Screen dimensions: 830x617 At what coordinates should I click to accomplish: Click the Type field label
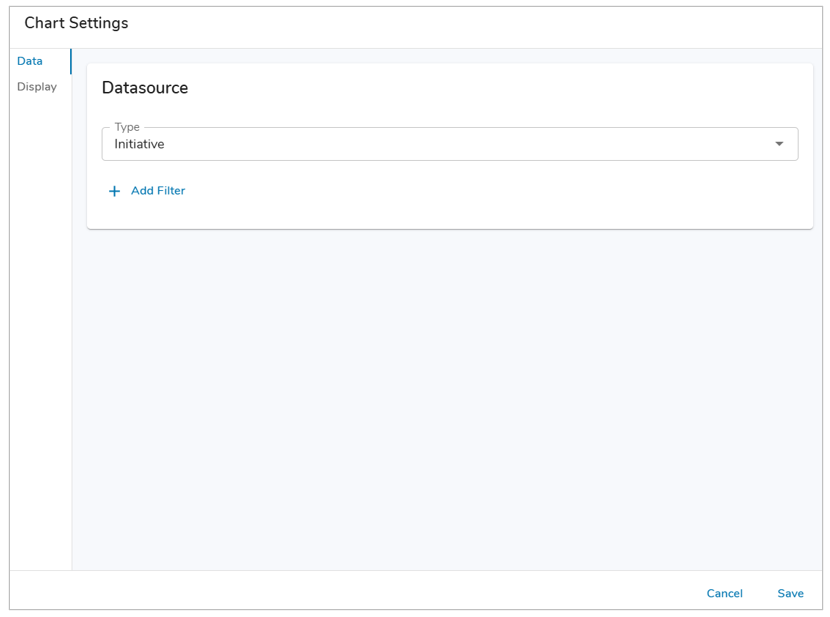click(x=127, y=127)
